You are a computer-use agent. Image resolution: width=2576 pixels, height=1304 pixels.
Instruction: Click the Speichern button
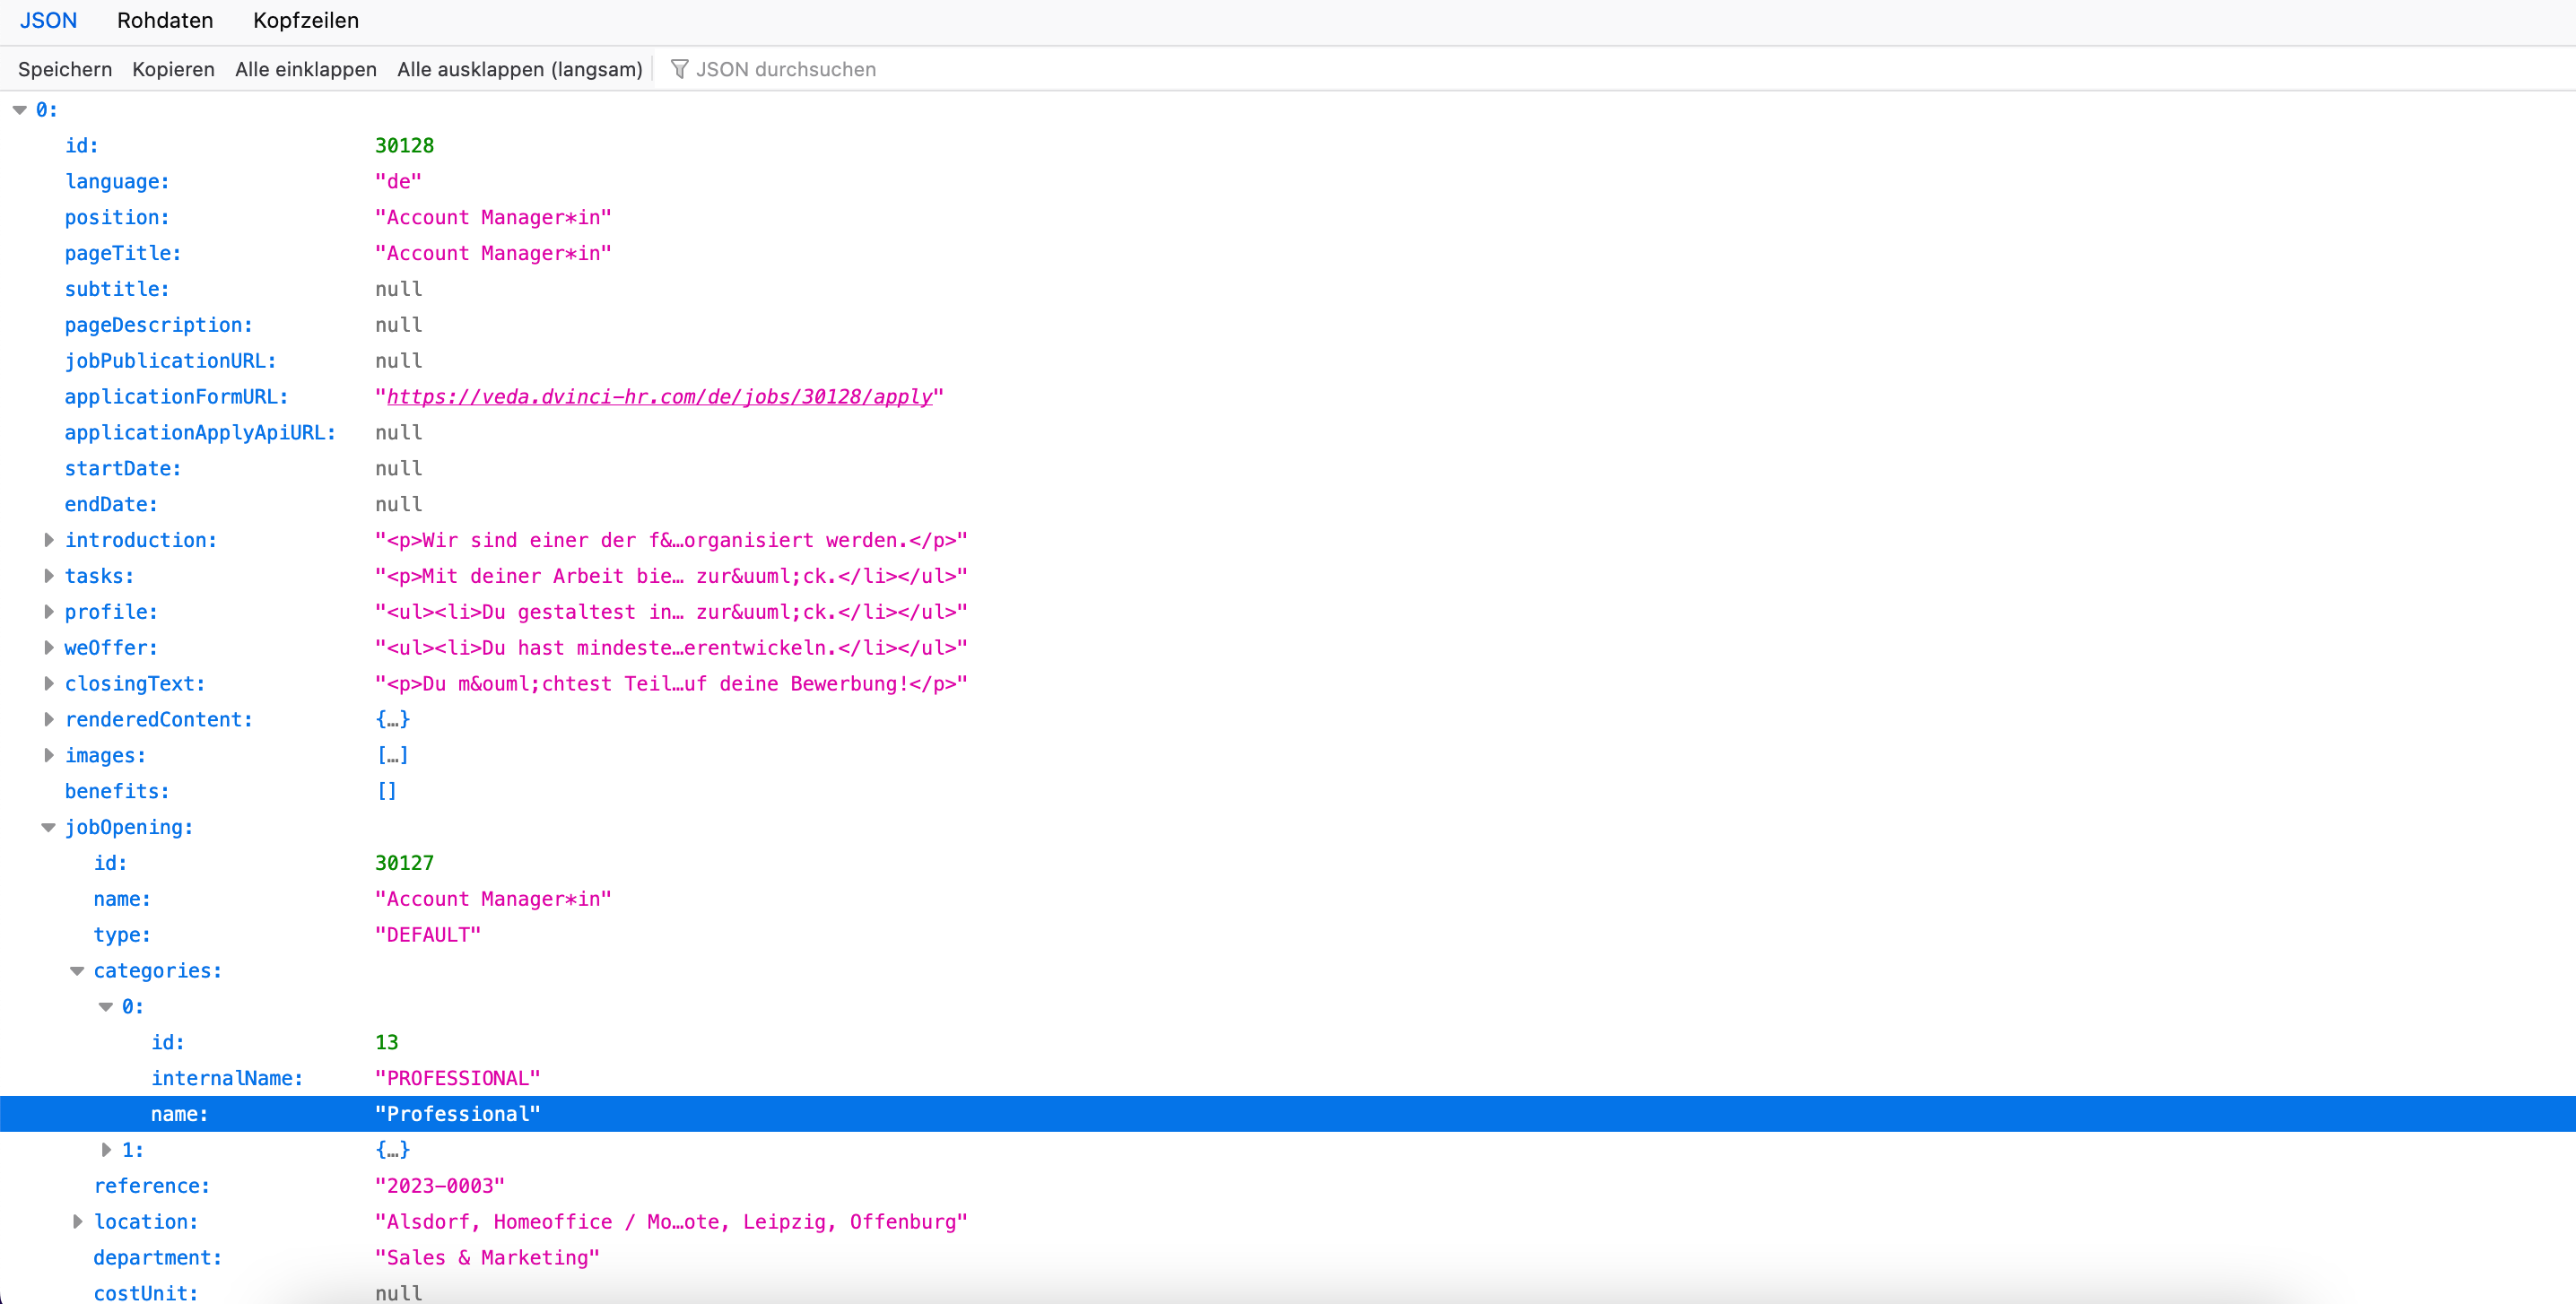(65, 69)
